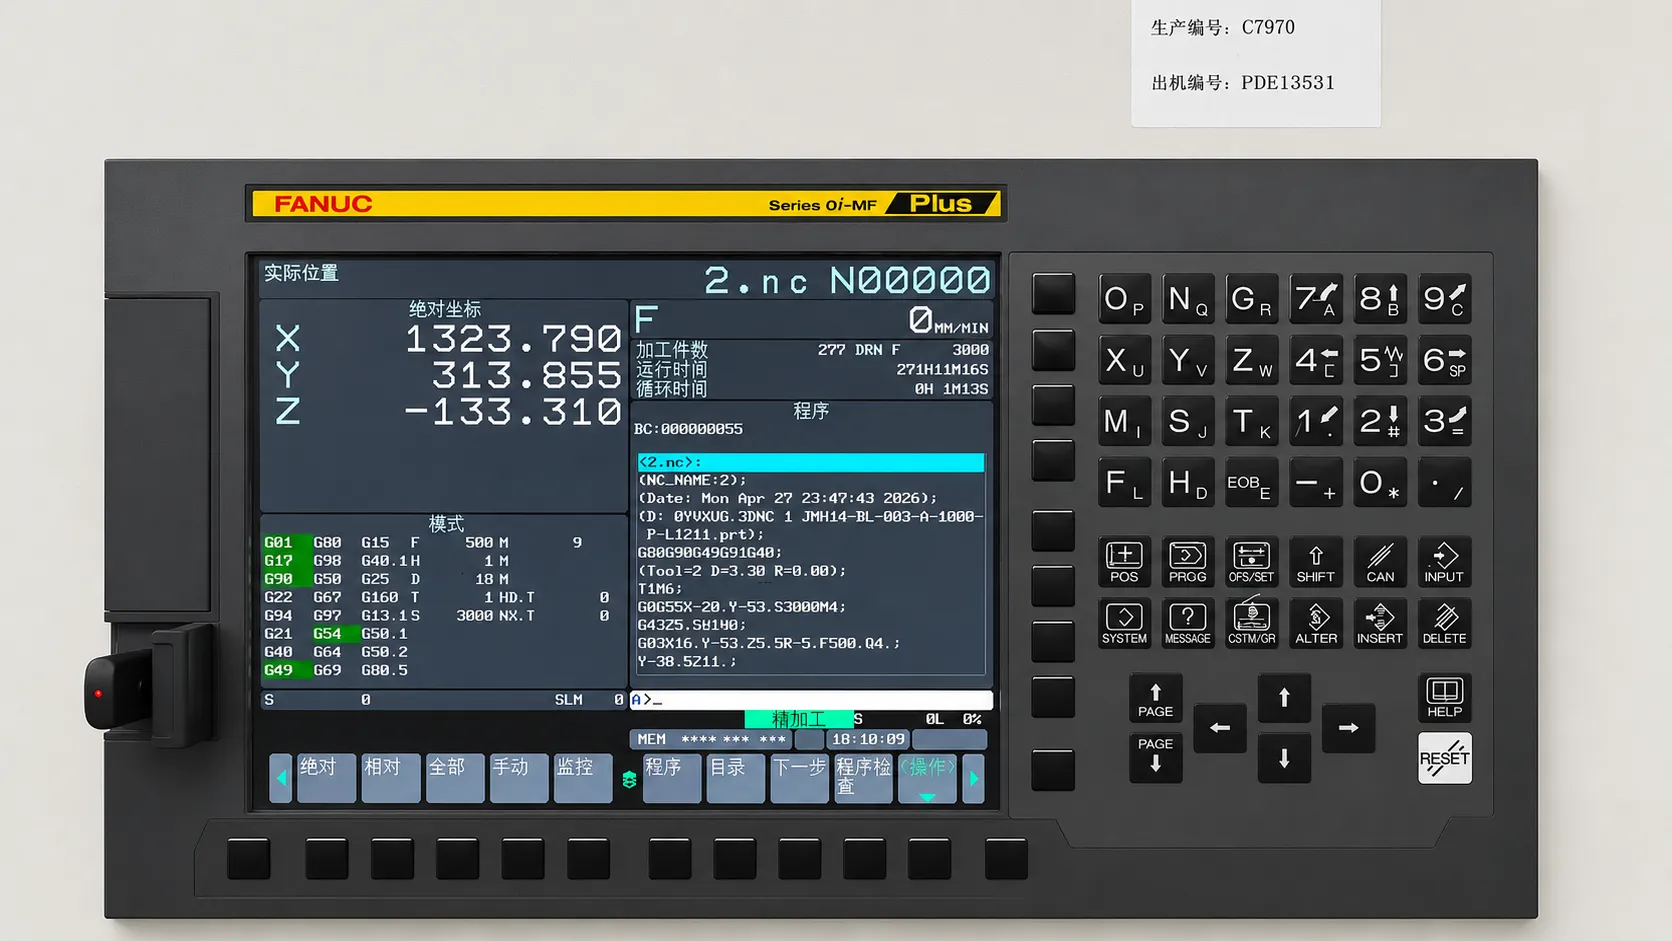Click the M/I address key
The height and width of the screenshot is (941, 1672).
1124,422
